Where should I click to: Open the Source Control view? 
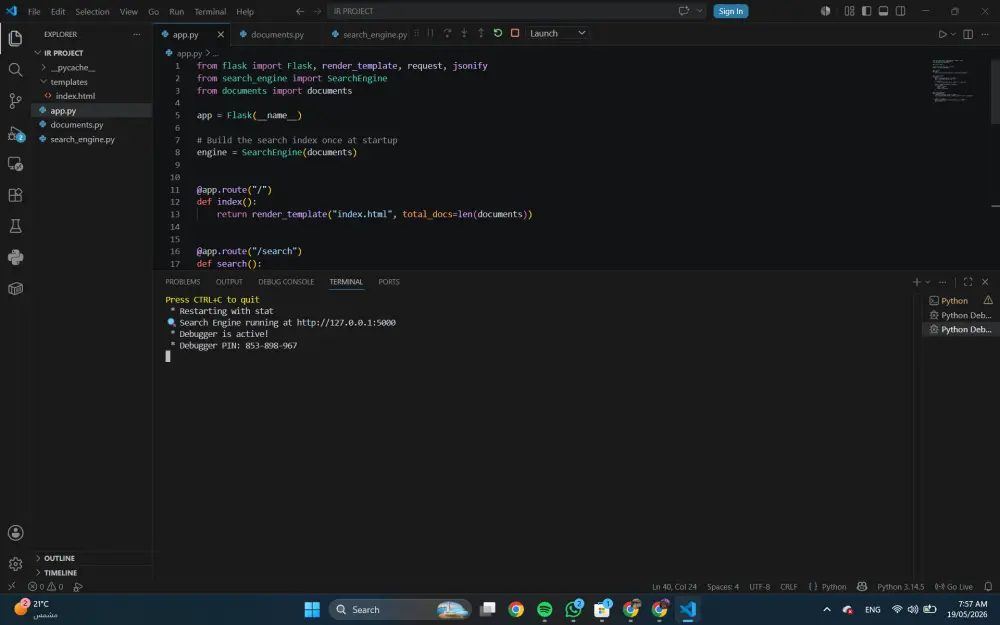point(15,101)
